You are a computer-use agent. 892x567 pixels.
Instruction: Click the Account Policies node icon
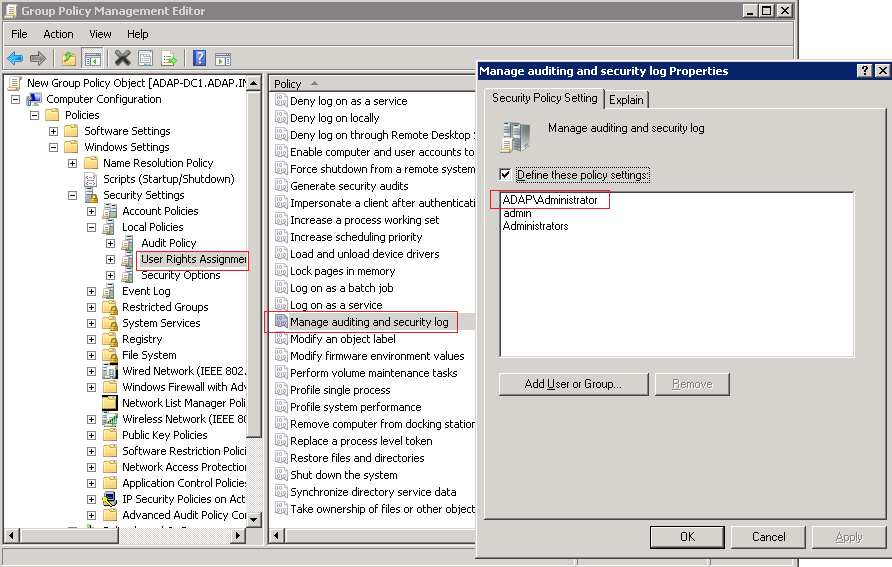[x=110, y=211]
